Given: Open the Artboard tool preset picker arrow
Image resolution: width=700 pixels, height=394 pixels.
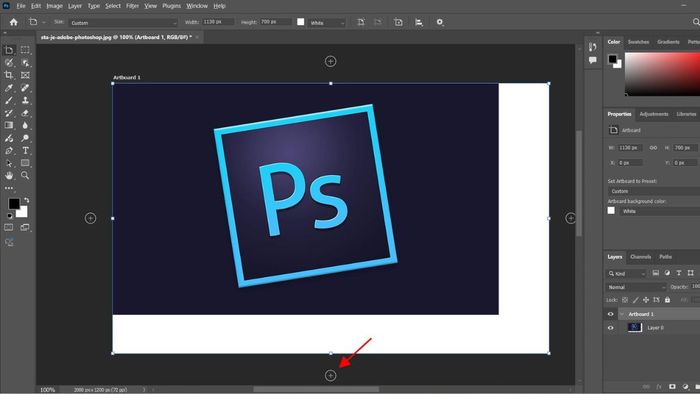Looking at the screenshot, I should (44, 22).
